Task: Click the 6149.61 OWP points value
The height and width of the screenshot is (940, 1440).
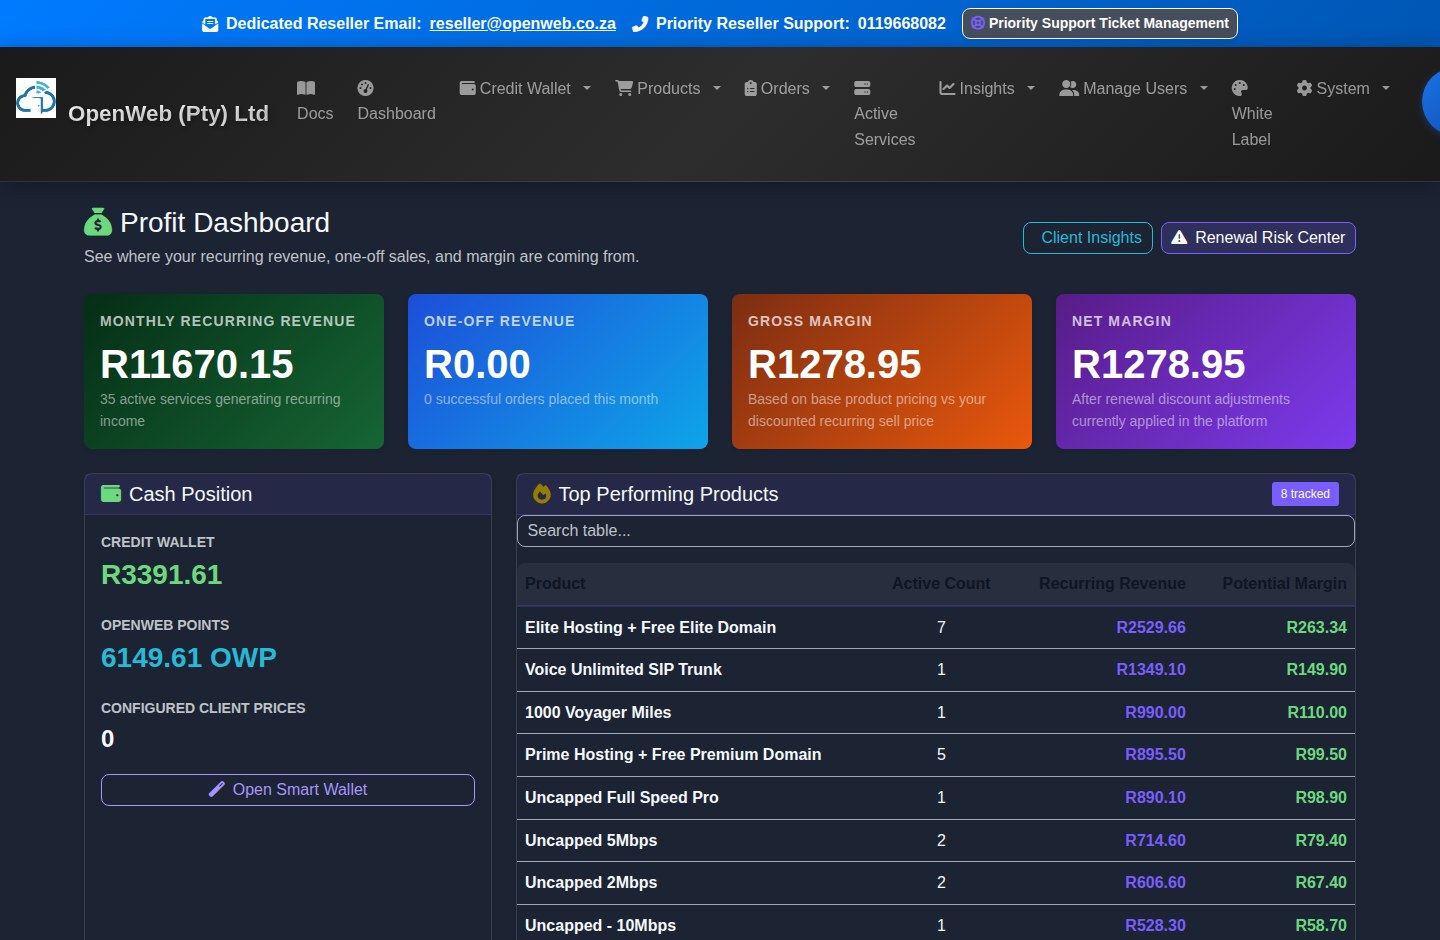Action: pyautogui.click(x=189, y=658)
